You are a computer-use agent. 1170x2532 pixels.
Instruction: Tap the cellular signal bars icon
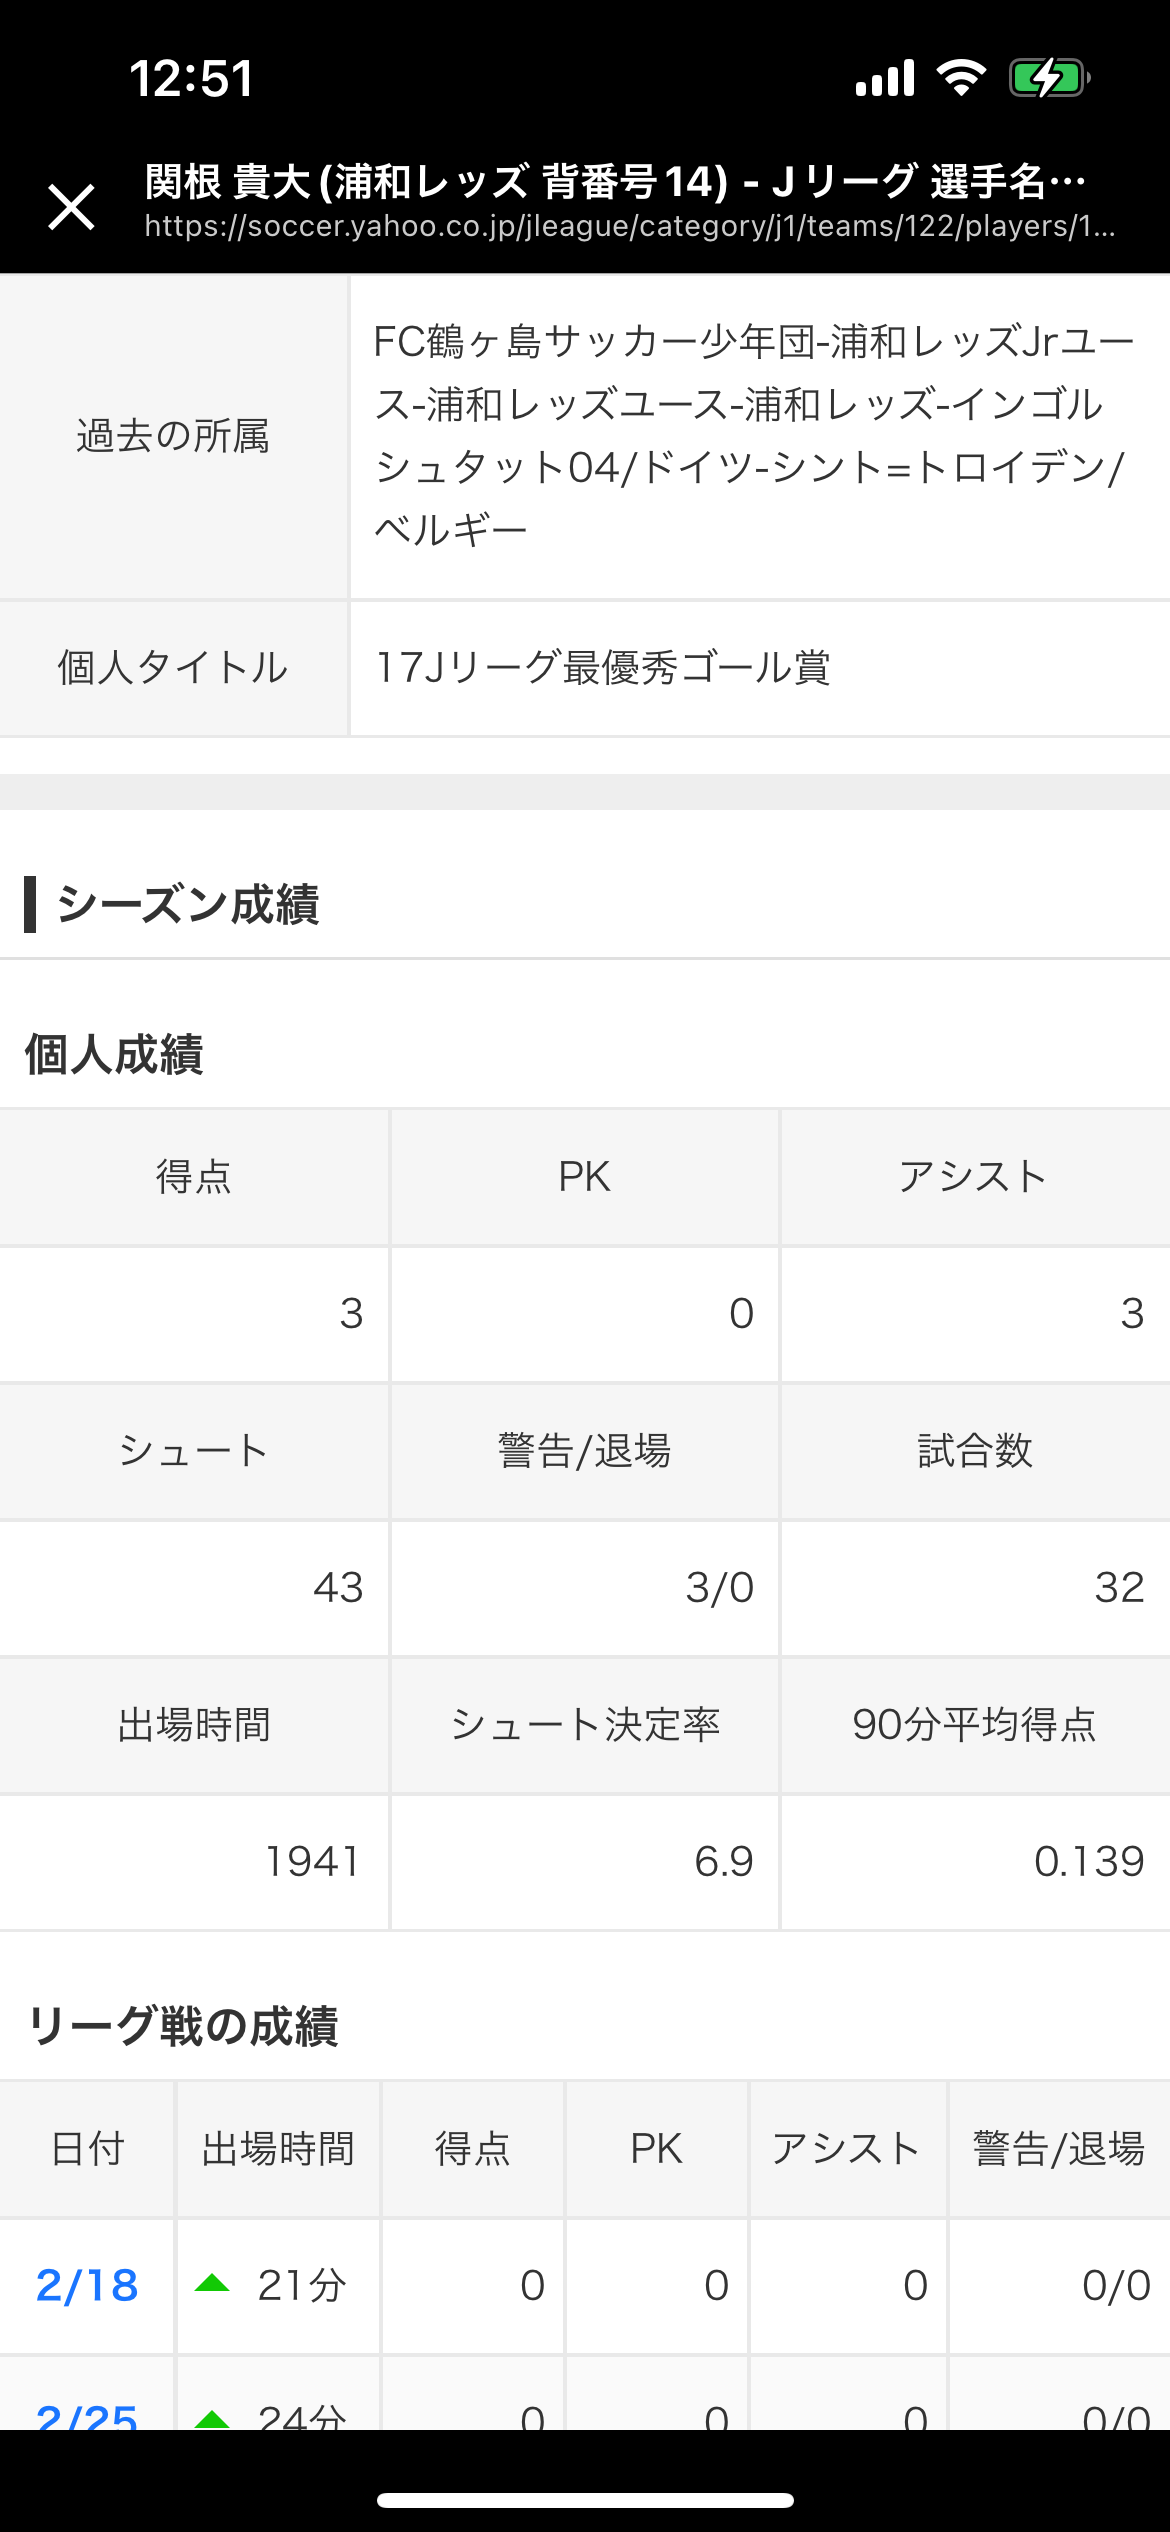click(885, 78)
